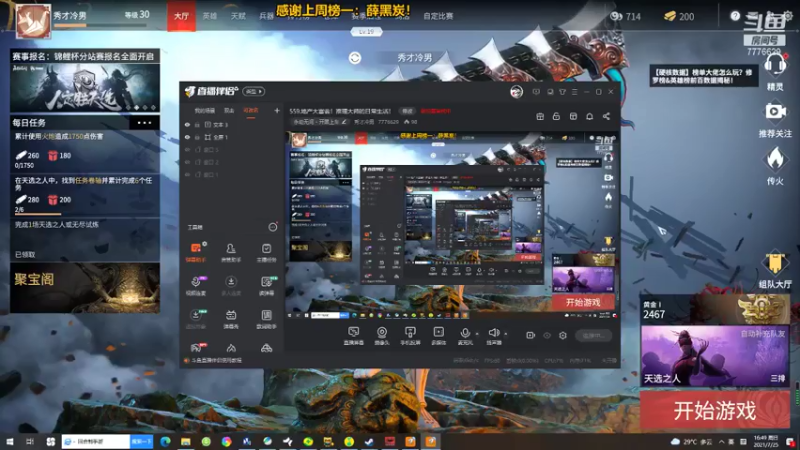Screen dimensions: 800x450
Task: Add a phone screen-cast source
Action: 410,336
